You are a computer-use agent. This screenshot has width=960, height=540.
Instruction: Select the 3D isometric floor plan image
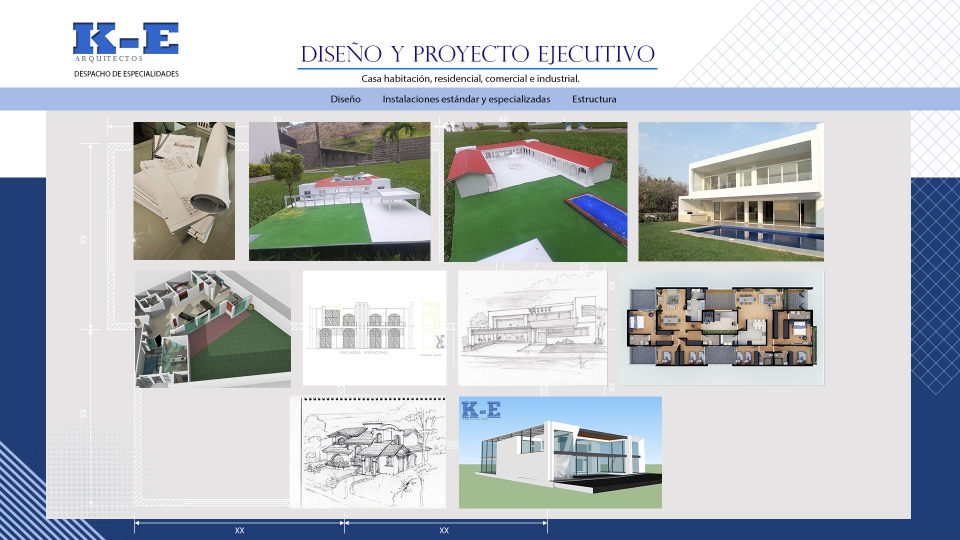tap(213, 328)
